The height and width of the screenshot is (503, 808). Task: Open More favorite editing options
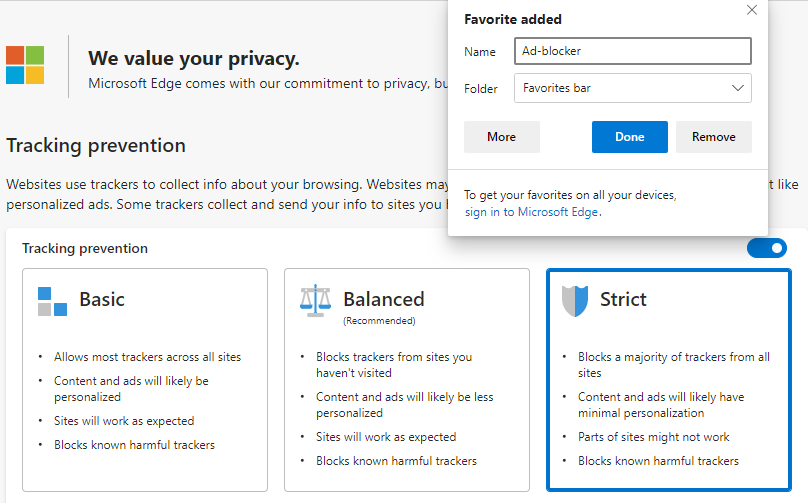(502, 137)
